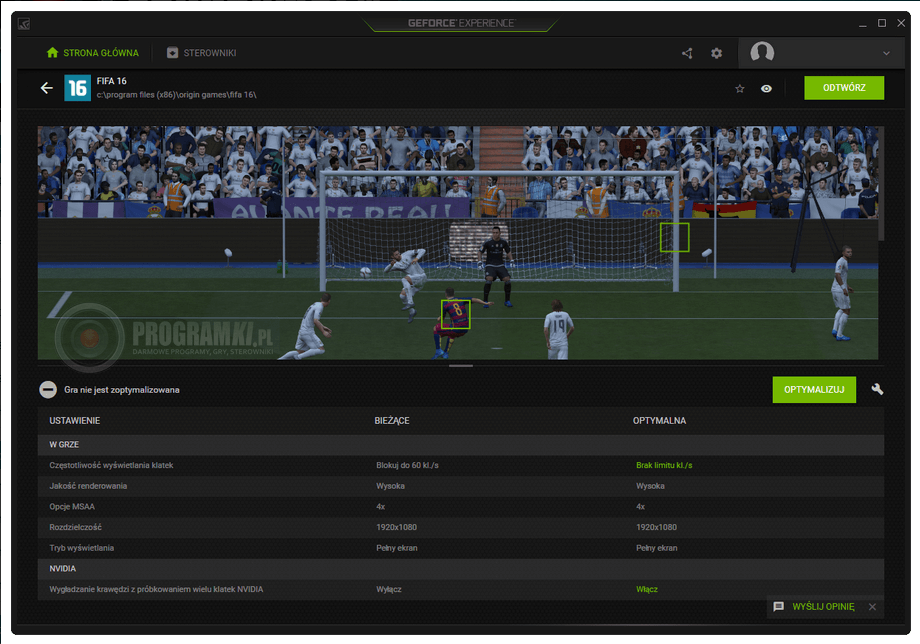Open custom settings via the wrench icon
The image size is (920, 644).
tap(877, 389)
